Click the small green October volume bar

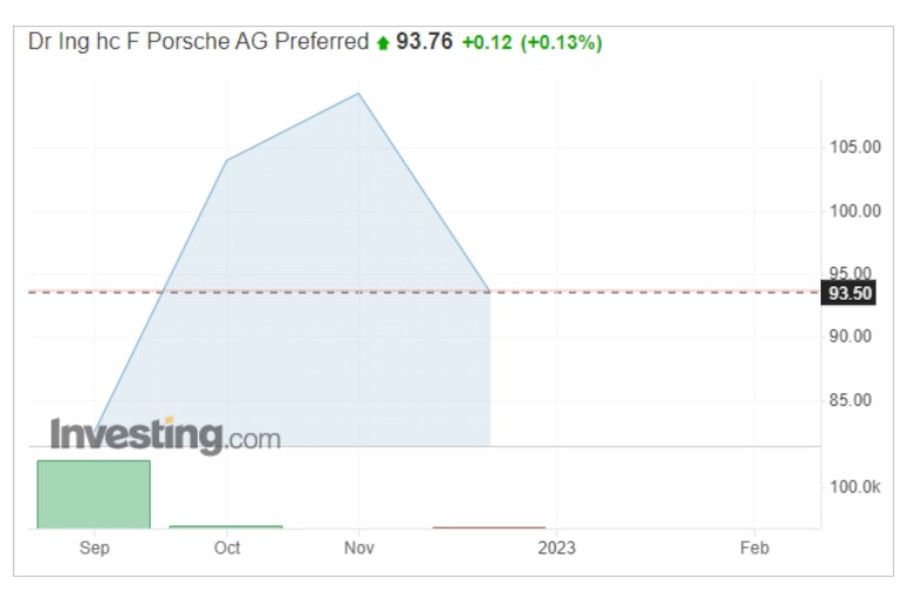(226, 526)
